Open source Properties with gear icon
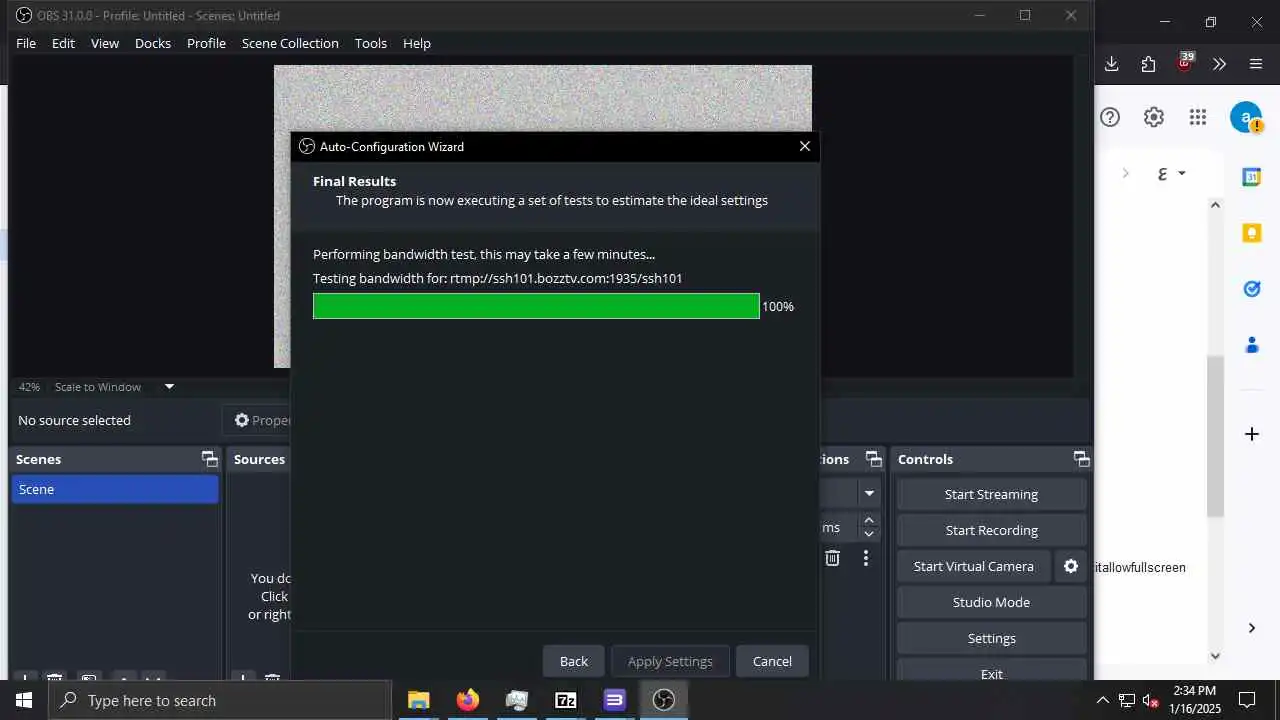1280x720 pixels. tap(261, 420)
